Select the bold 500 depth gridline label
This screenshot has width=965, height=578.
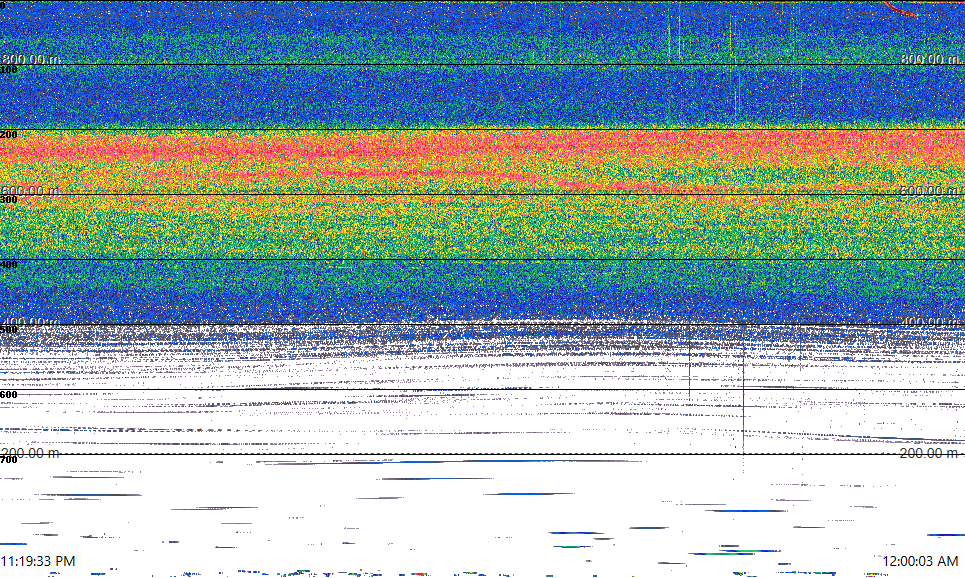point(9,330)
